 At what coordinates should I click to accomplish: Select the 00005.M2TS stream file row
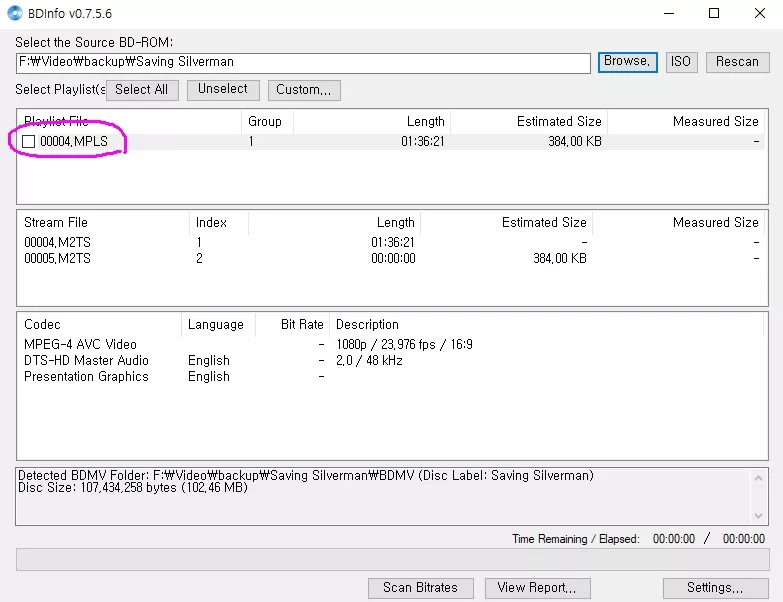point(392,259)
